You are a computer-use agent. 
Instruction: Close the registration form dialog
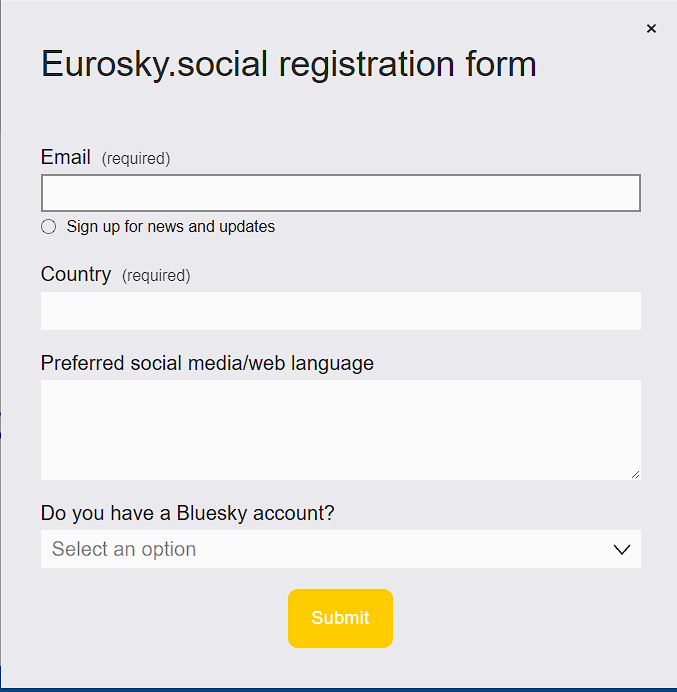click(651, 29)
